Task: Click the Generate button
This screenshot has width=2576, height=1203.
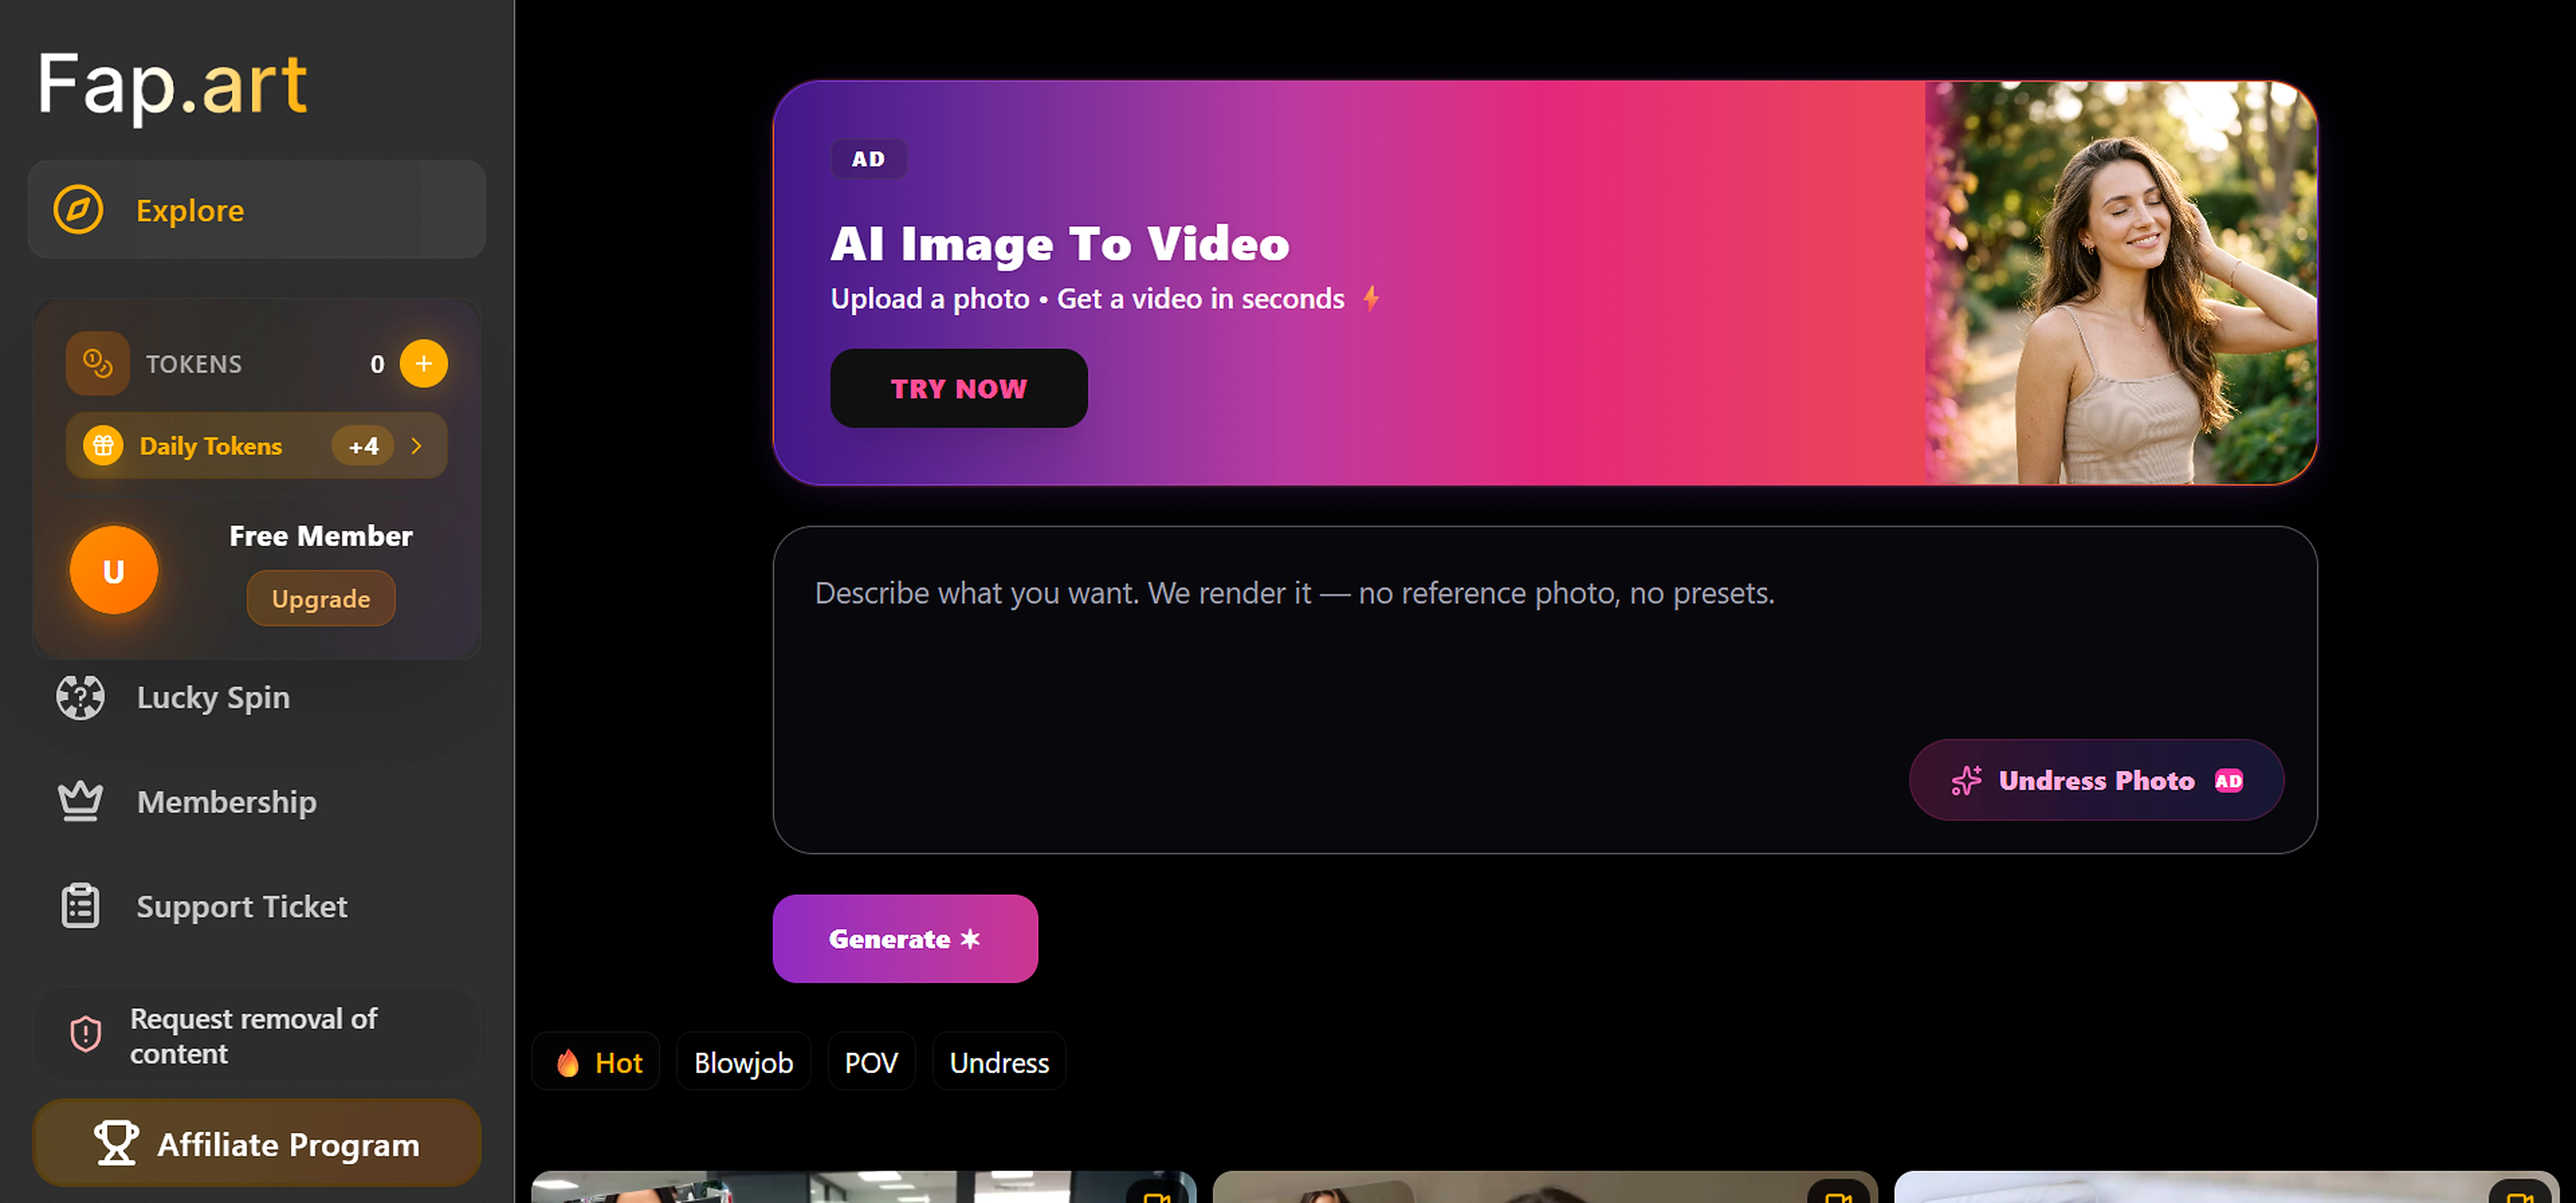Action: coord(905,939)
